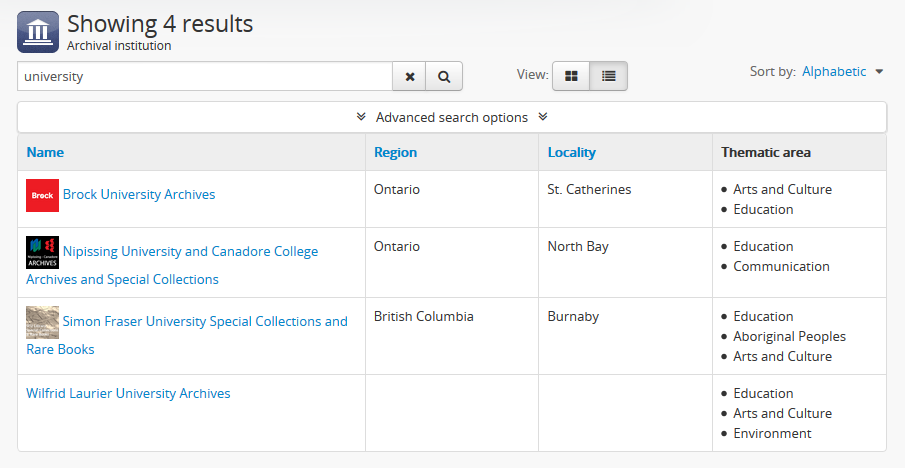Click the magnifying glass search button
The width and height of the screenshot is (905, 468).
point(444,76)
